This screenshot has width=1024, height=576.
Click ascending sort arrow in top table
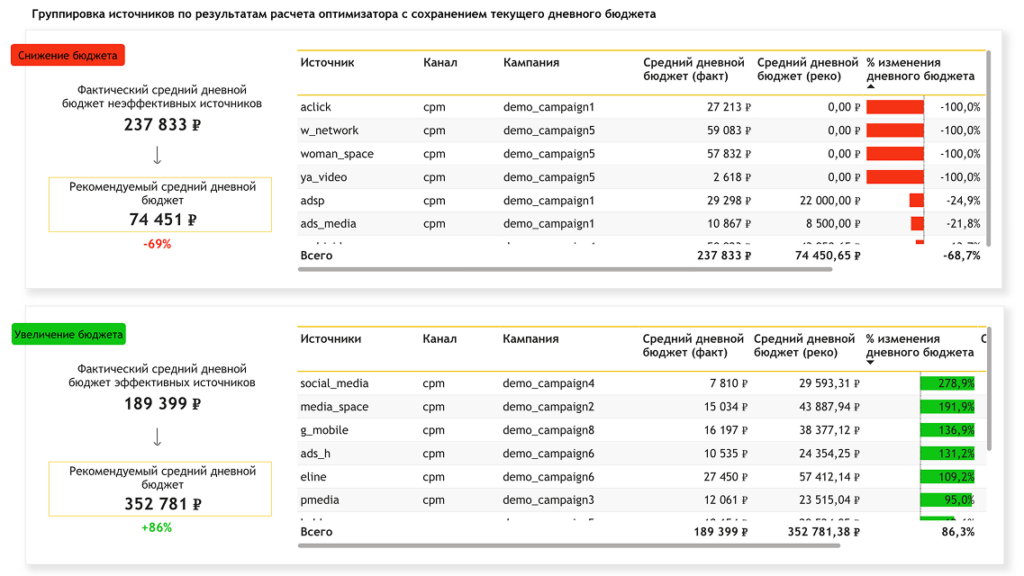[x=870, y=87]
